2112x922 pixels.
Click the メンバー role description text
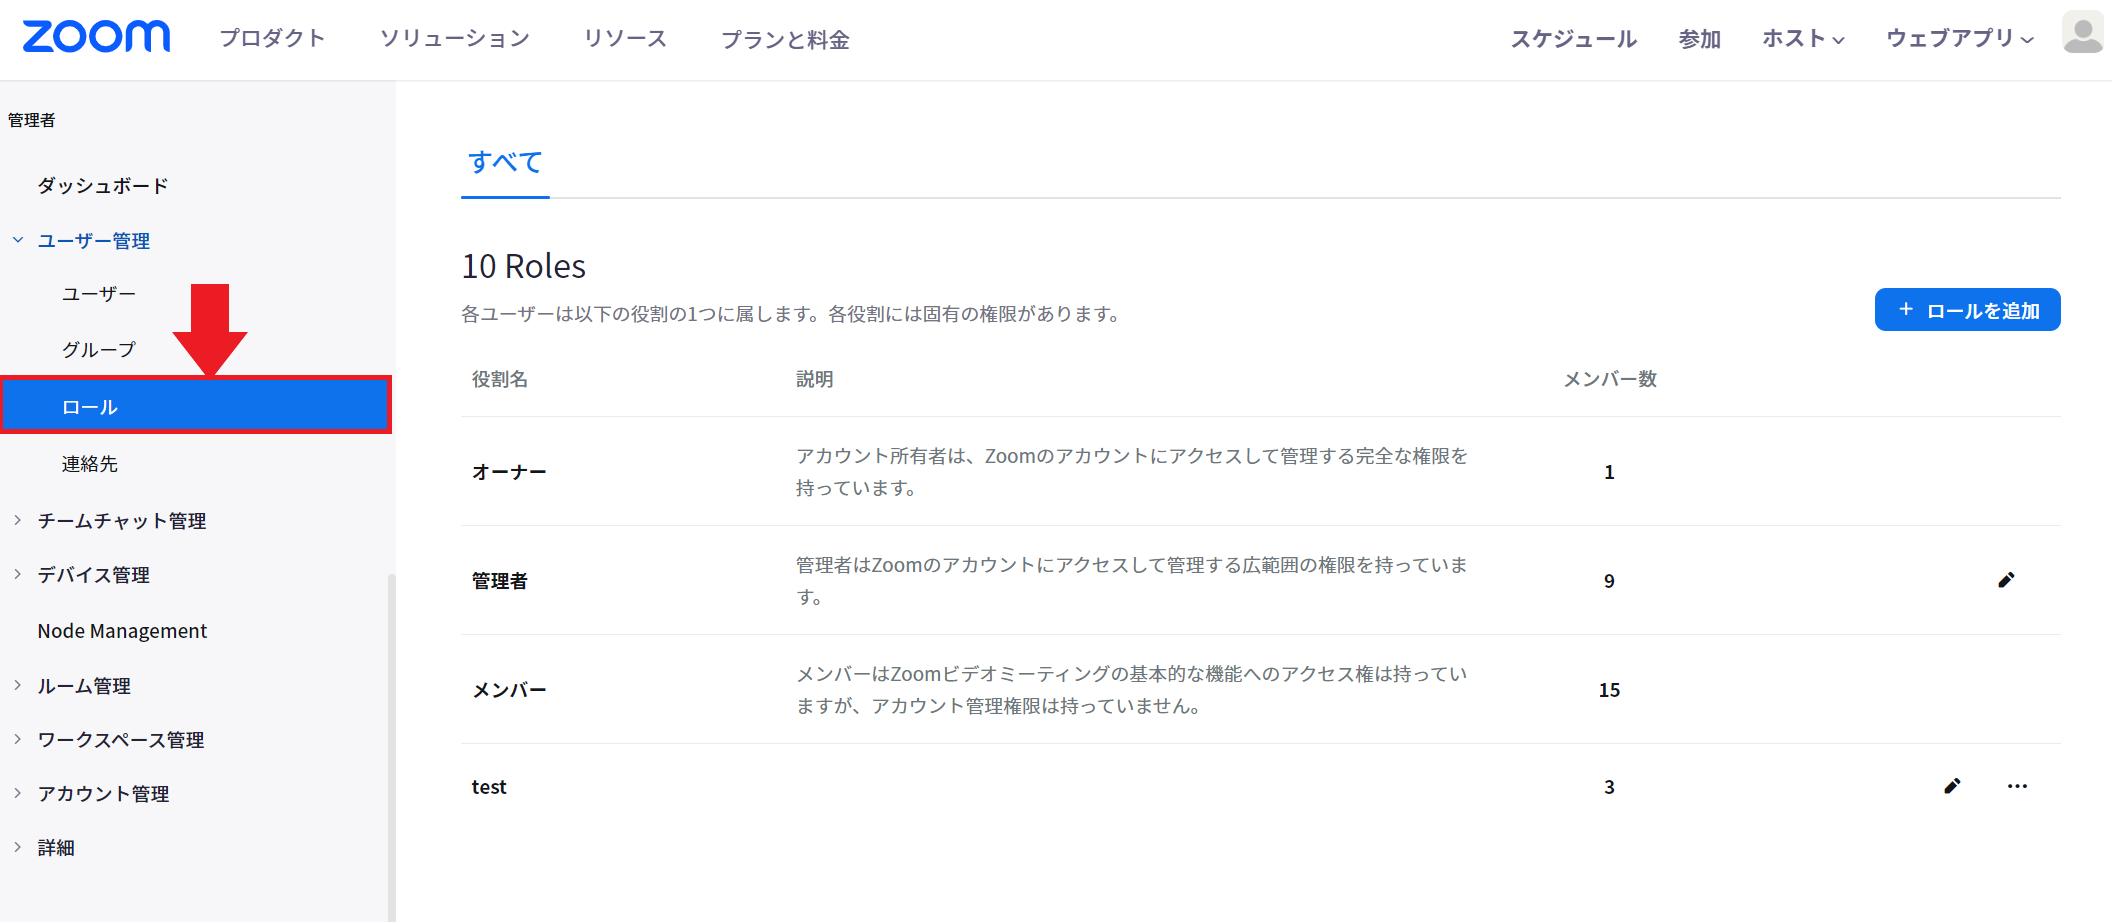(1131, 690)
